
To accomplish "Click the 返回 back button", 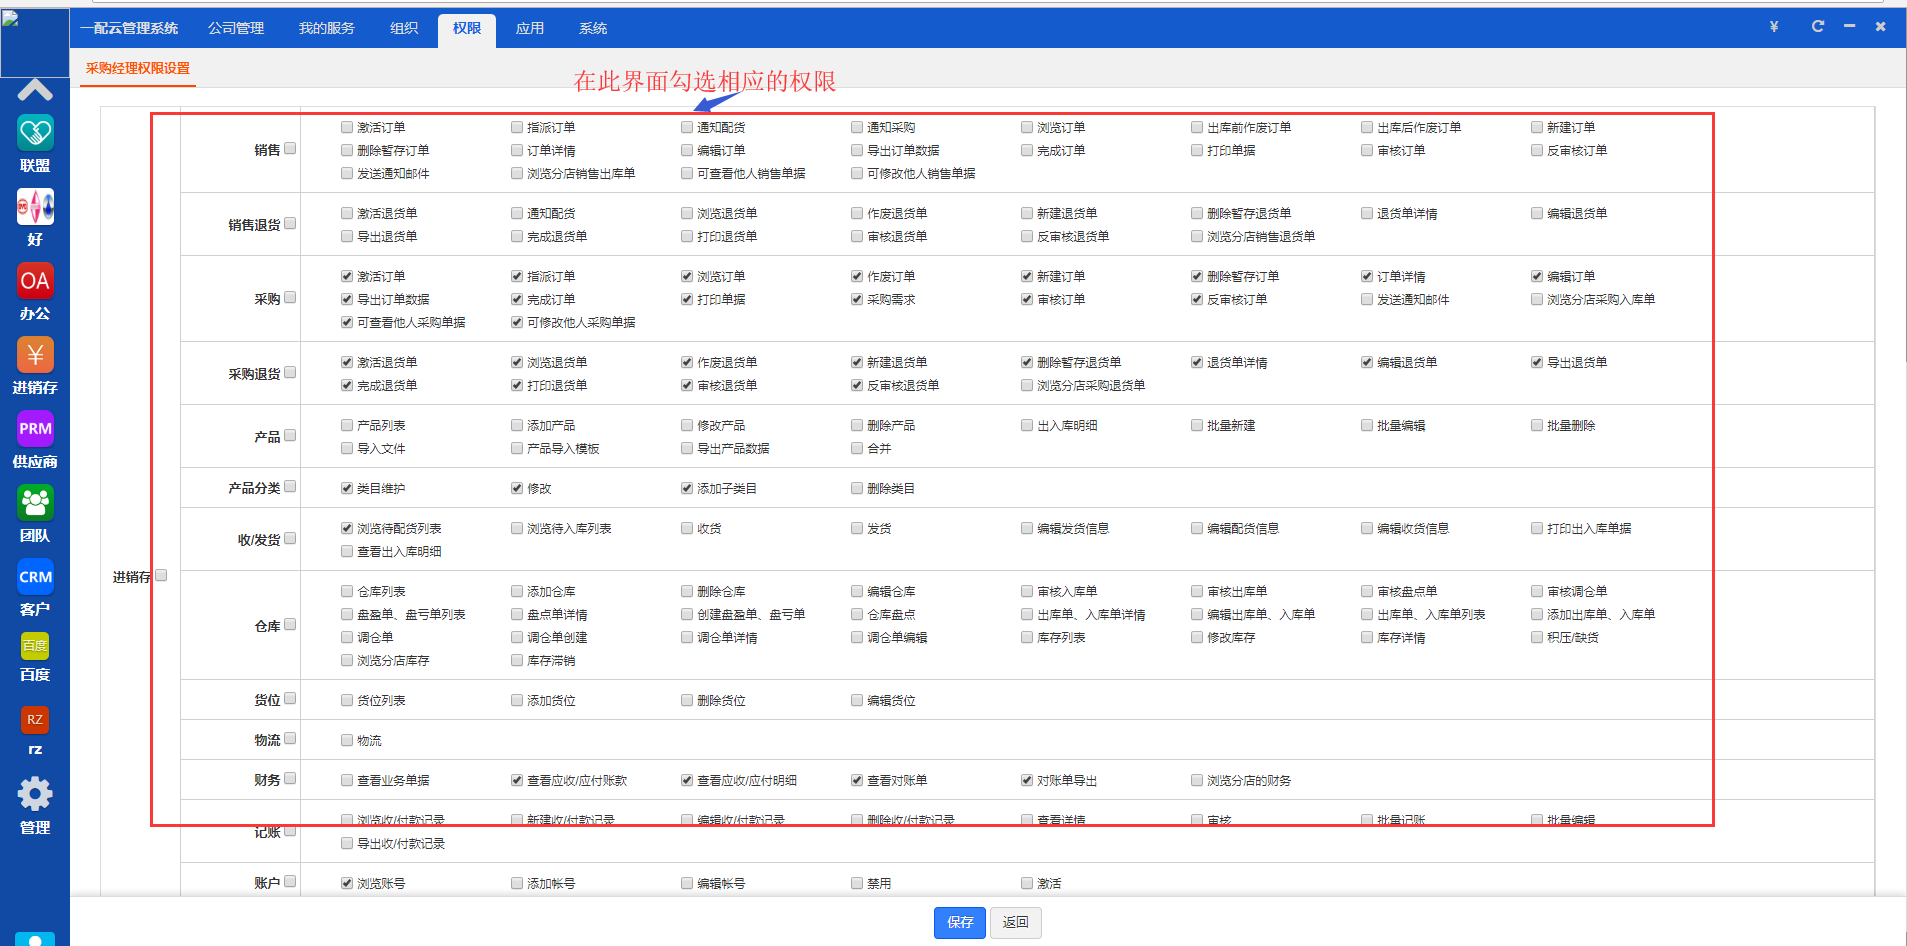I will coord(1015,922).
